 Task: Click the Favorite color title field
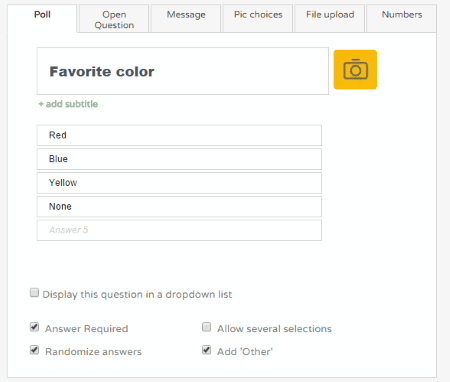(183, 71)
